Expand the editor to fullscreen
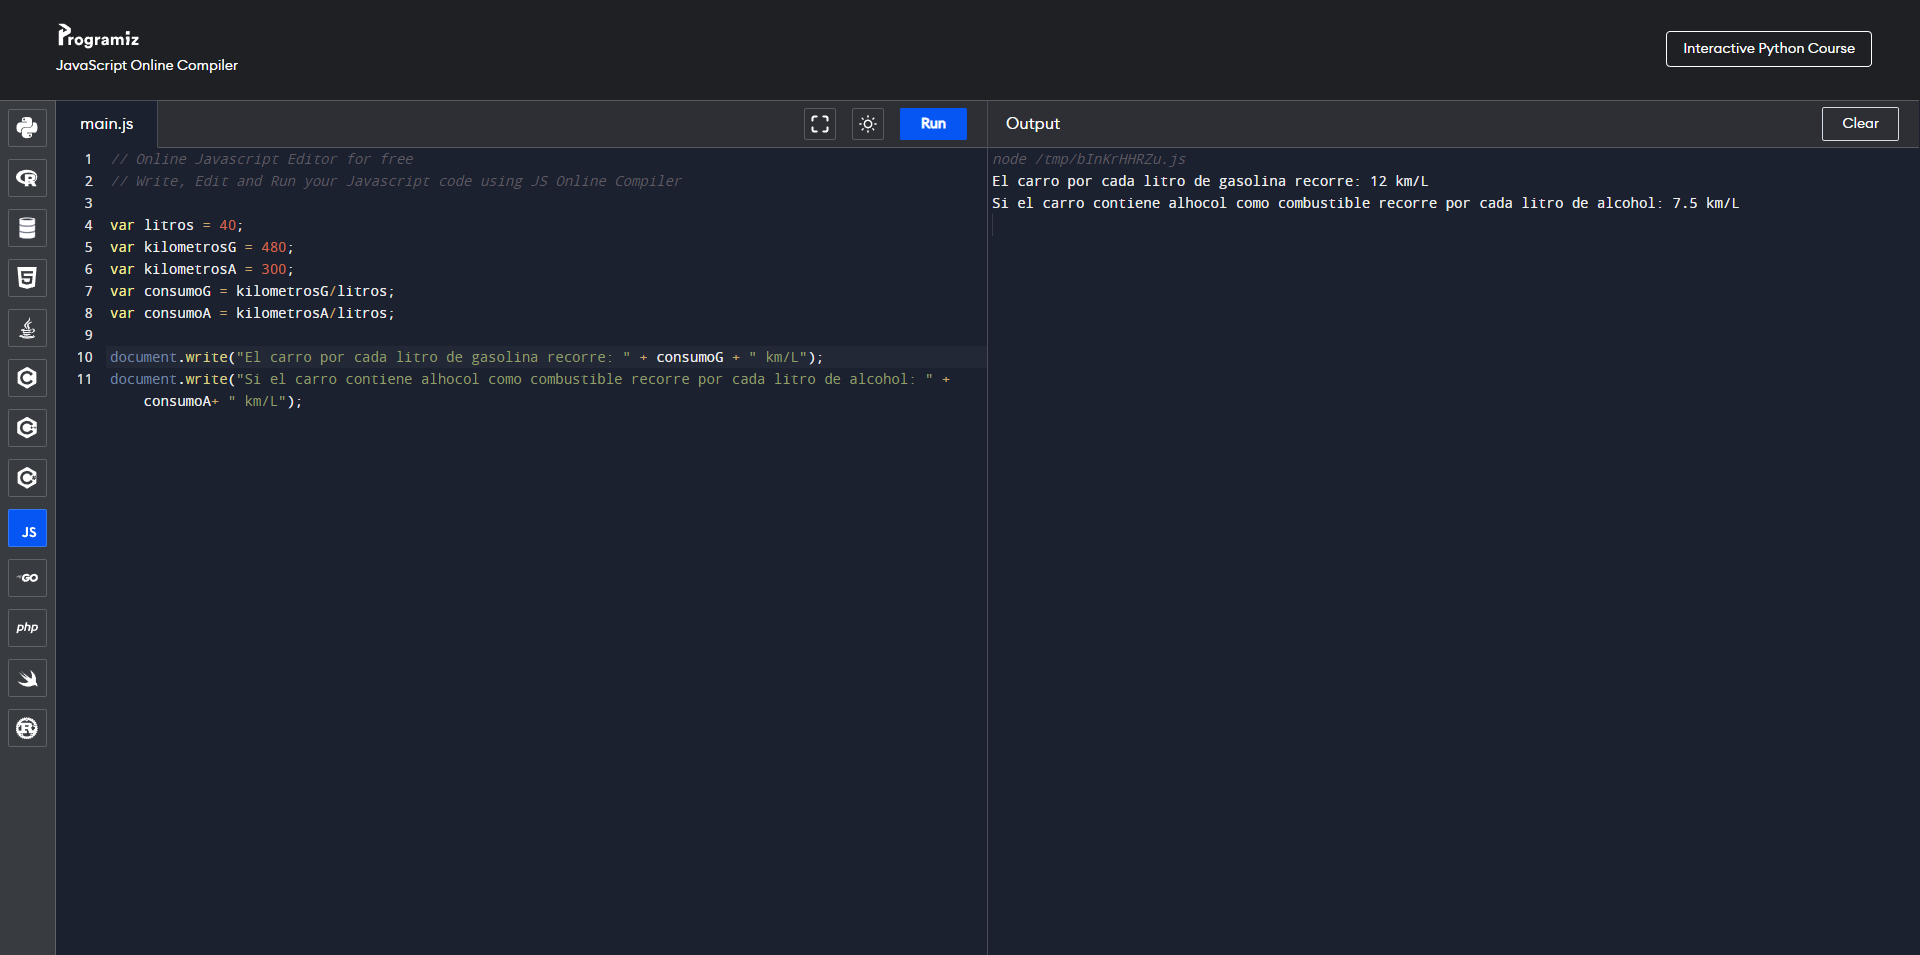This screenshot has width=1920, height=955. (820, 124)
